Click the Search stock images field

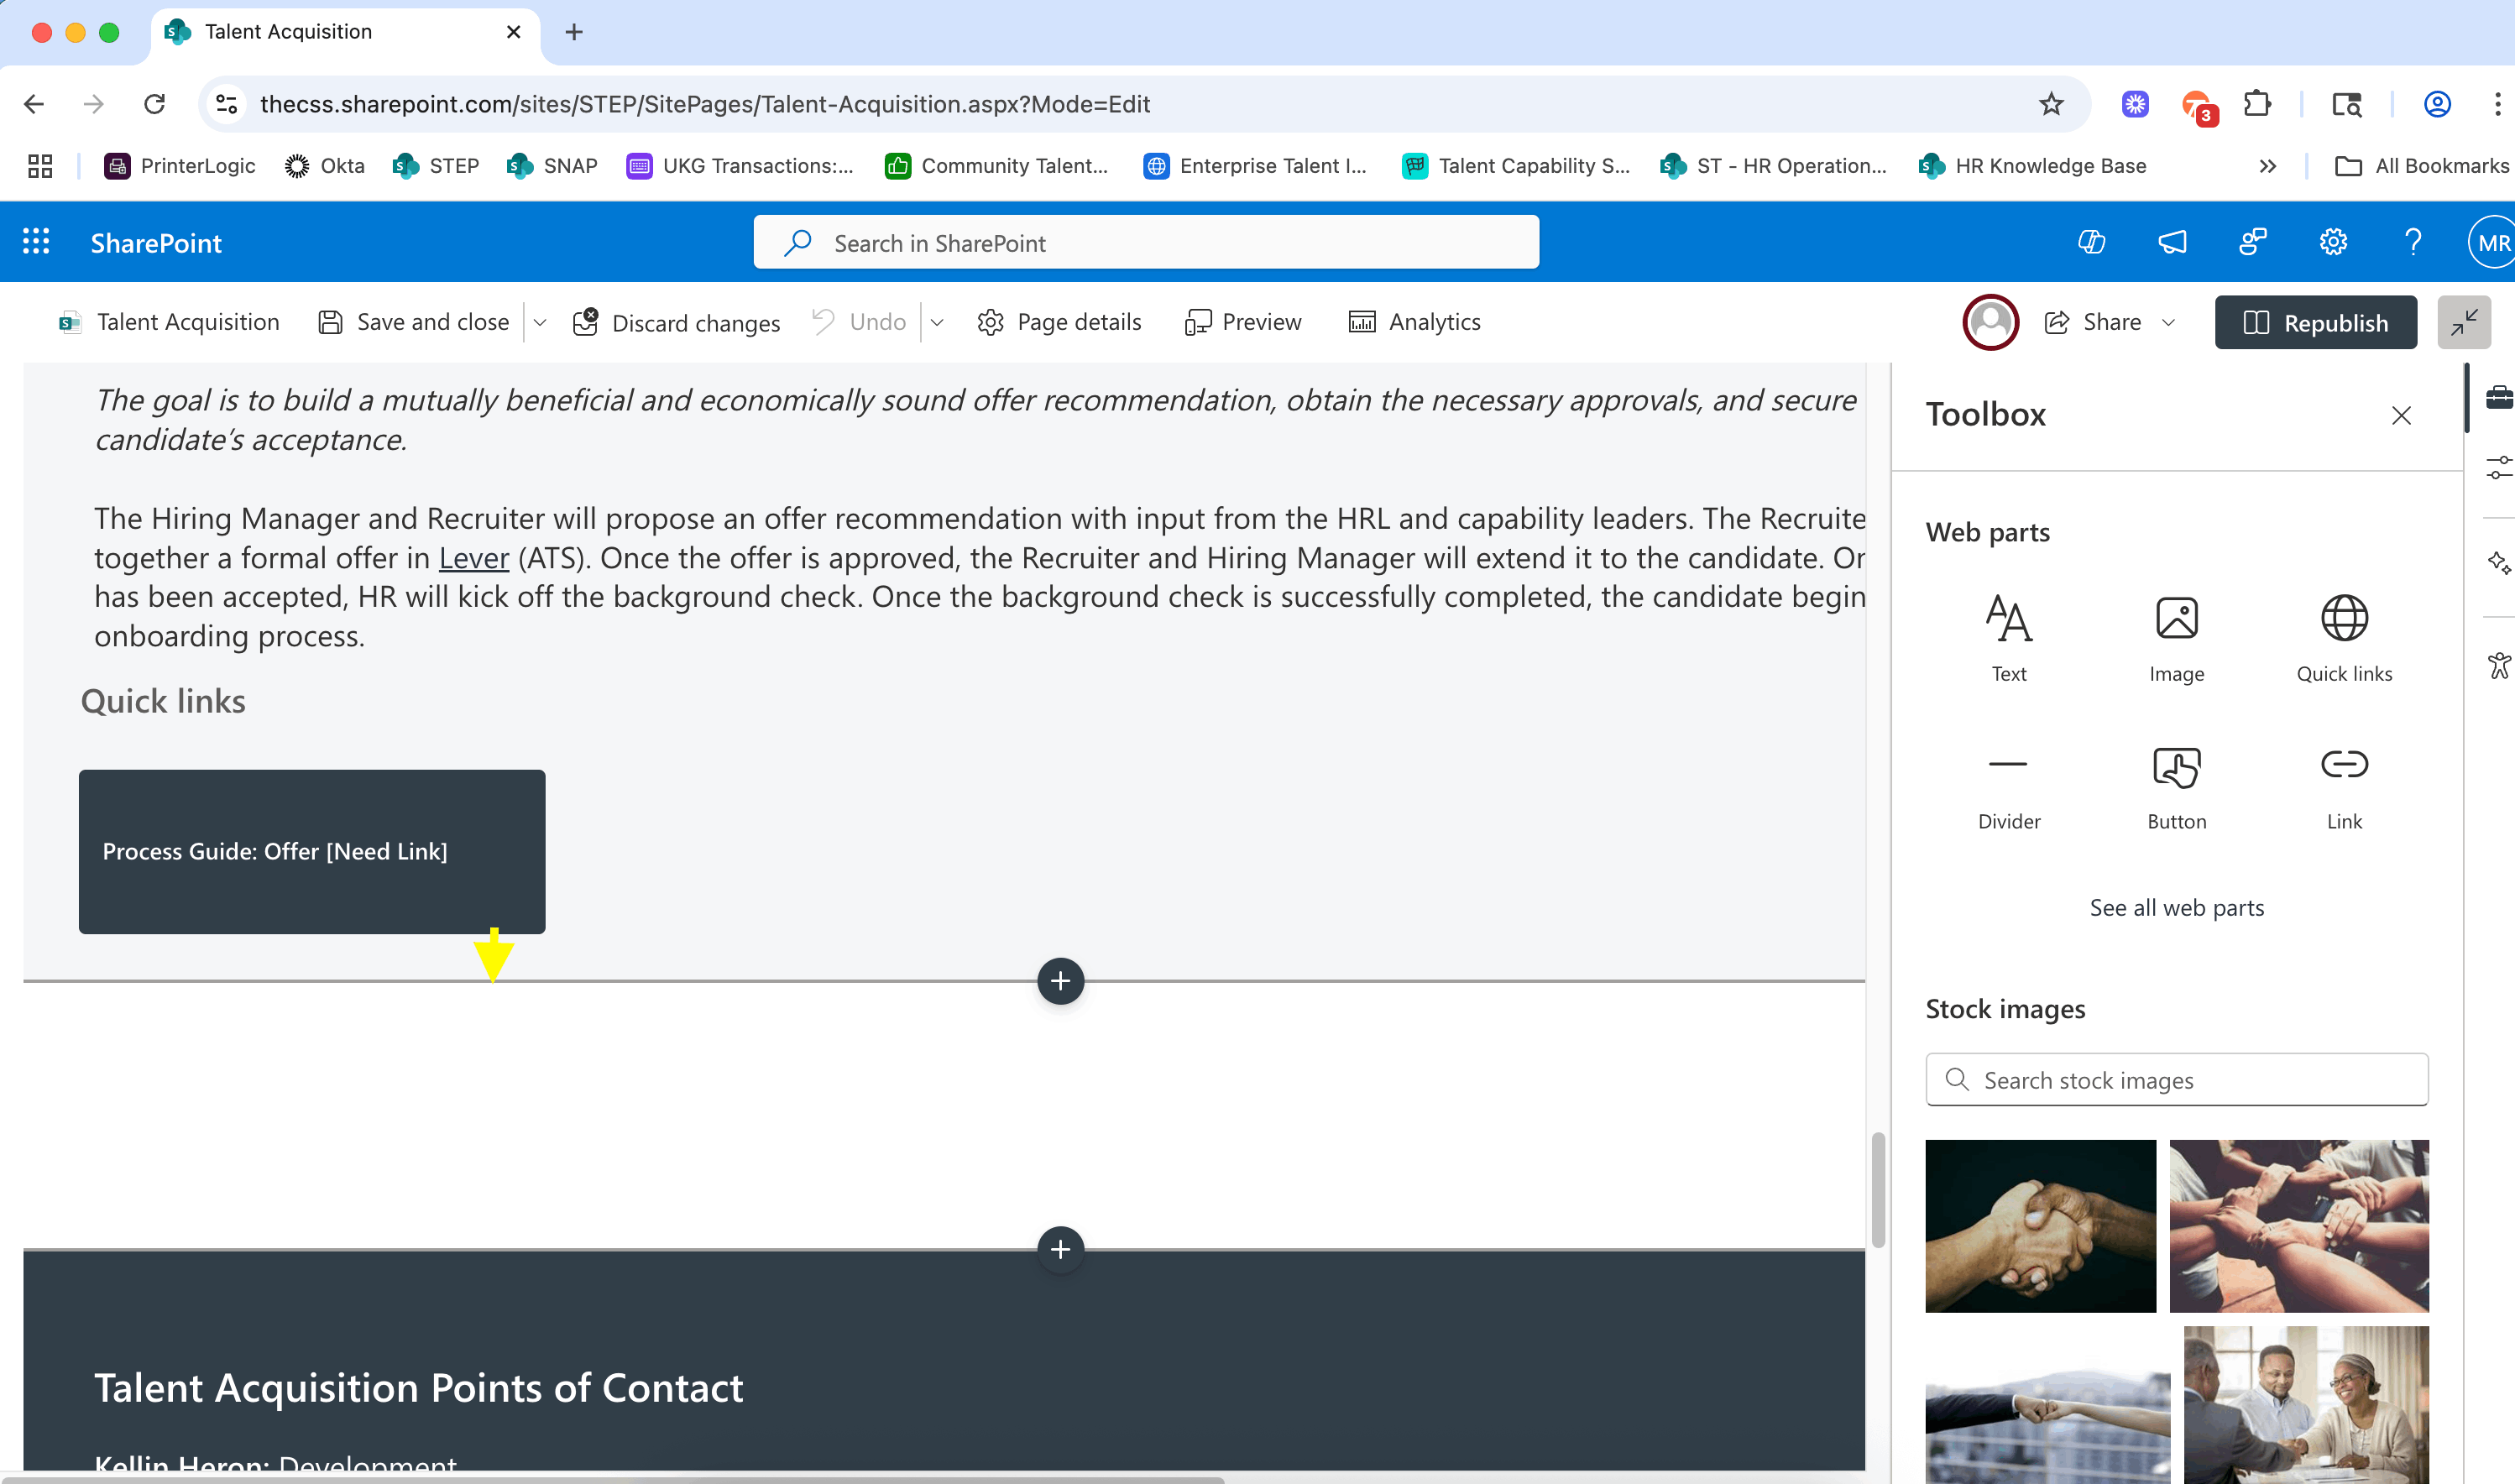tap(2176, 1080)
